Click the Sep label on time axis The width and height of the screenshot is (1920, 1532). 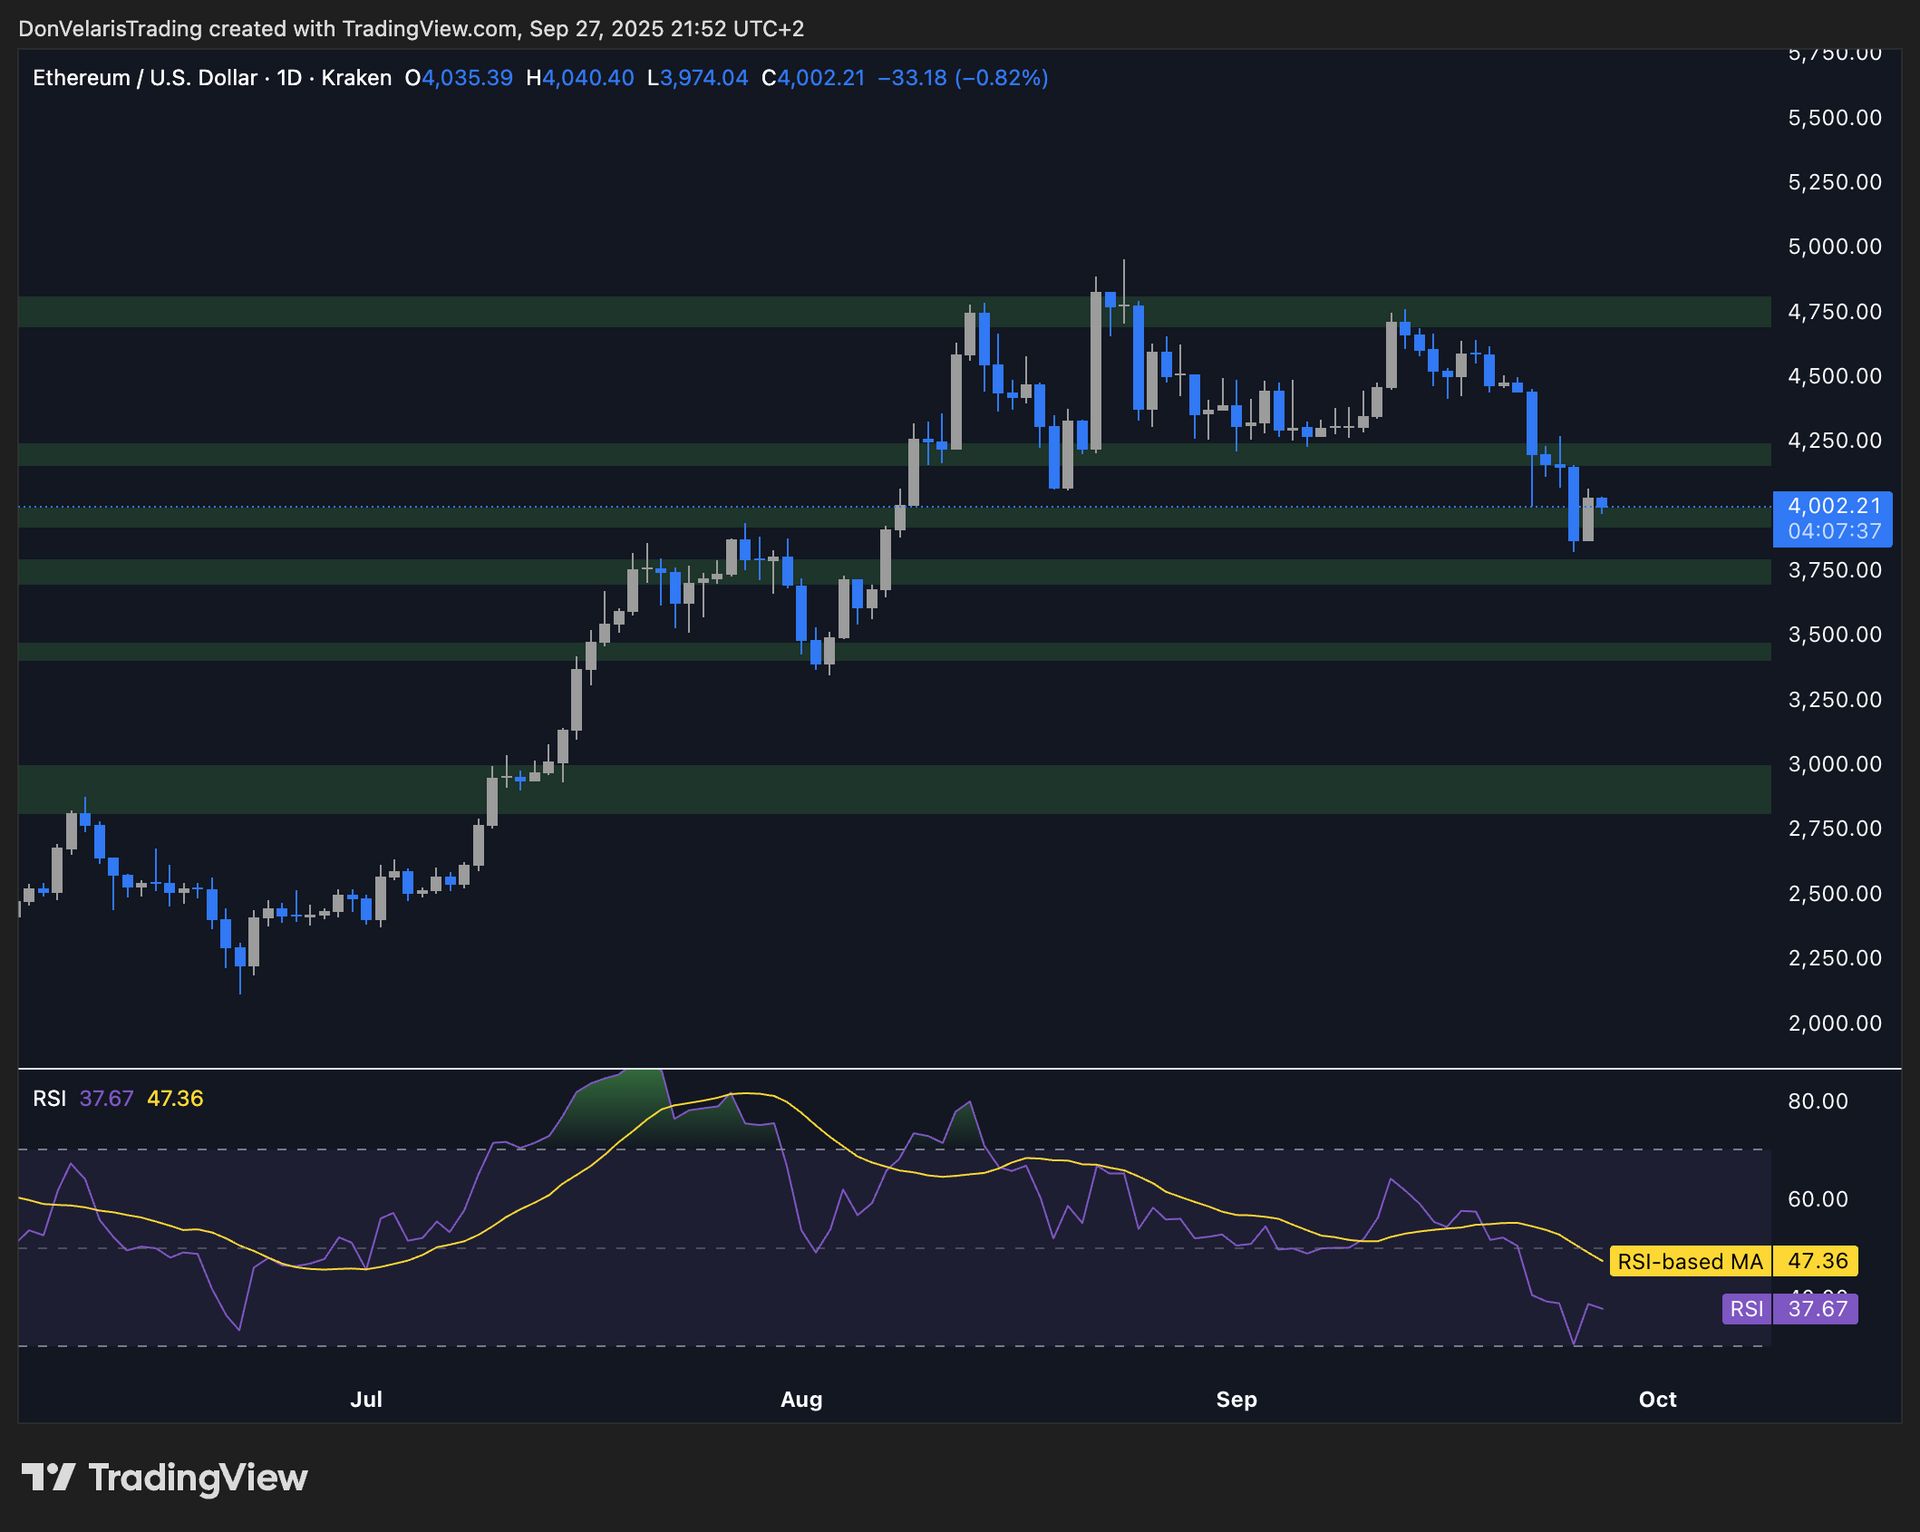[1236, 1399]
